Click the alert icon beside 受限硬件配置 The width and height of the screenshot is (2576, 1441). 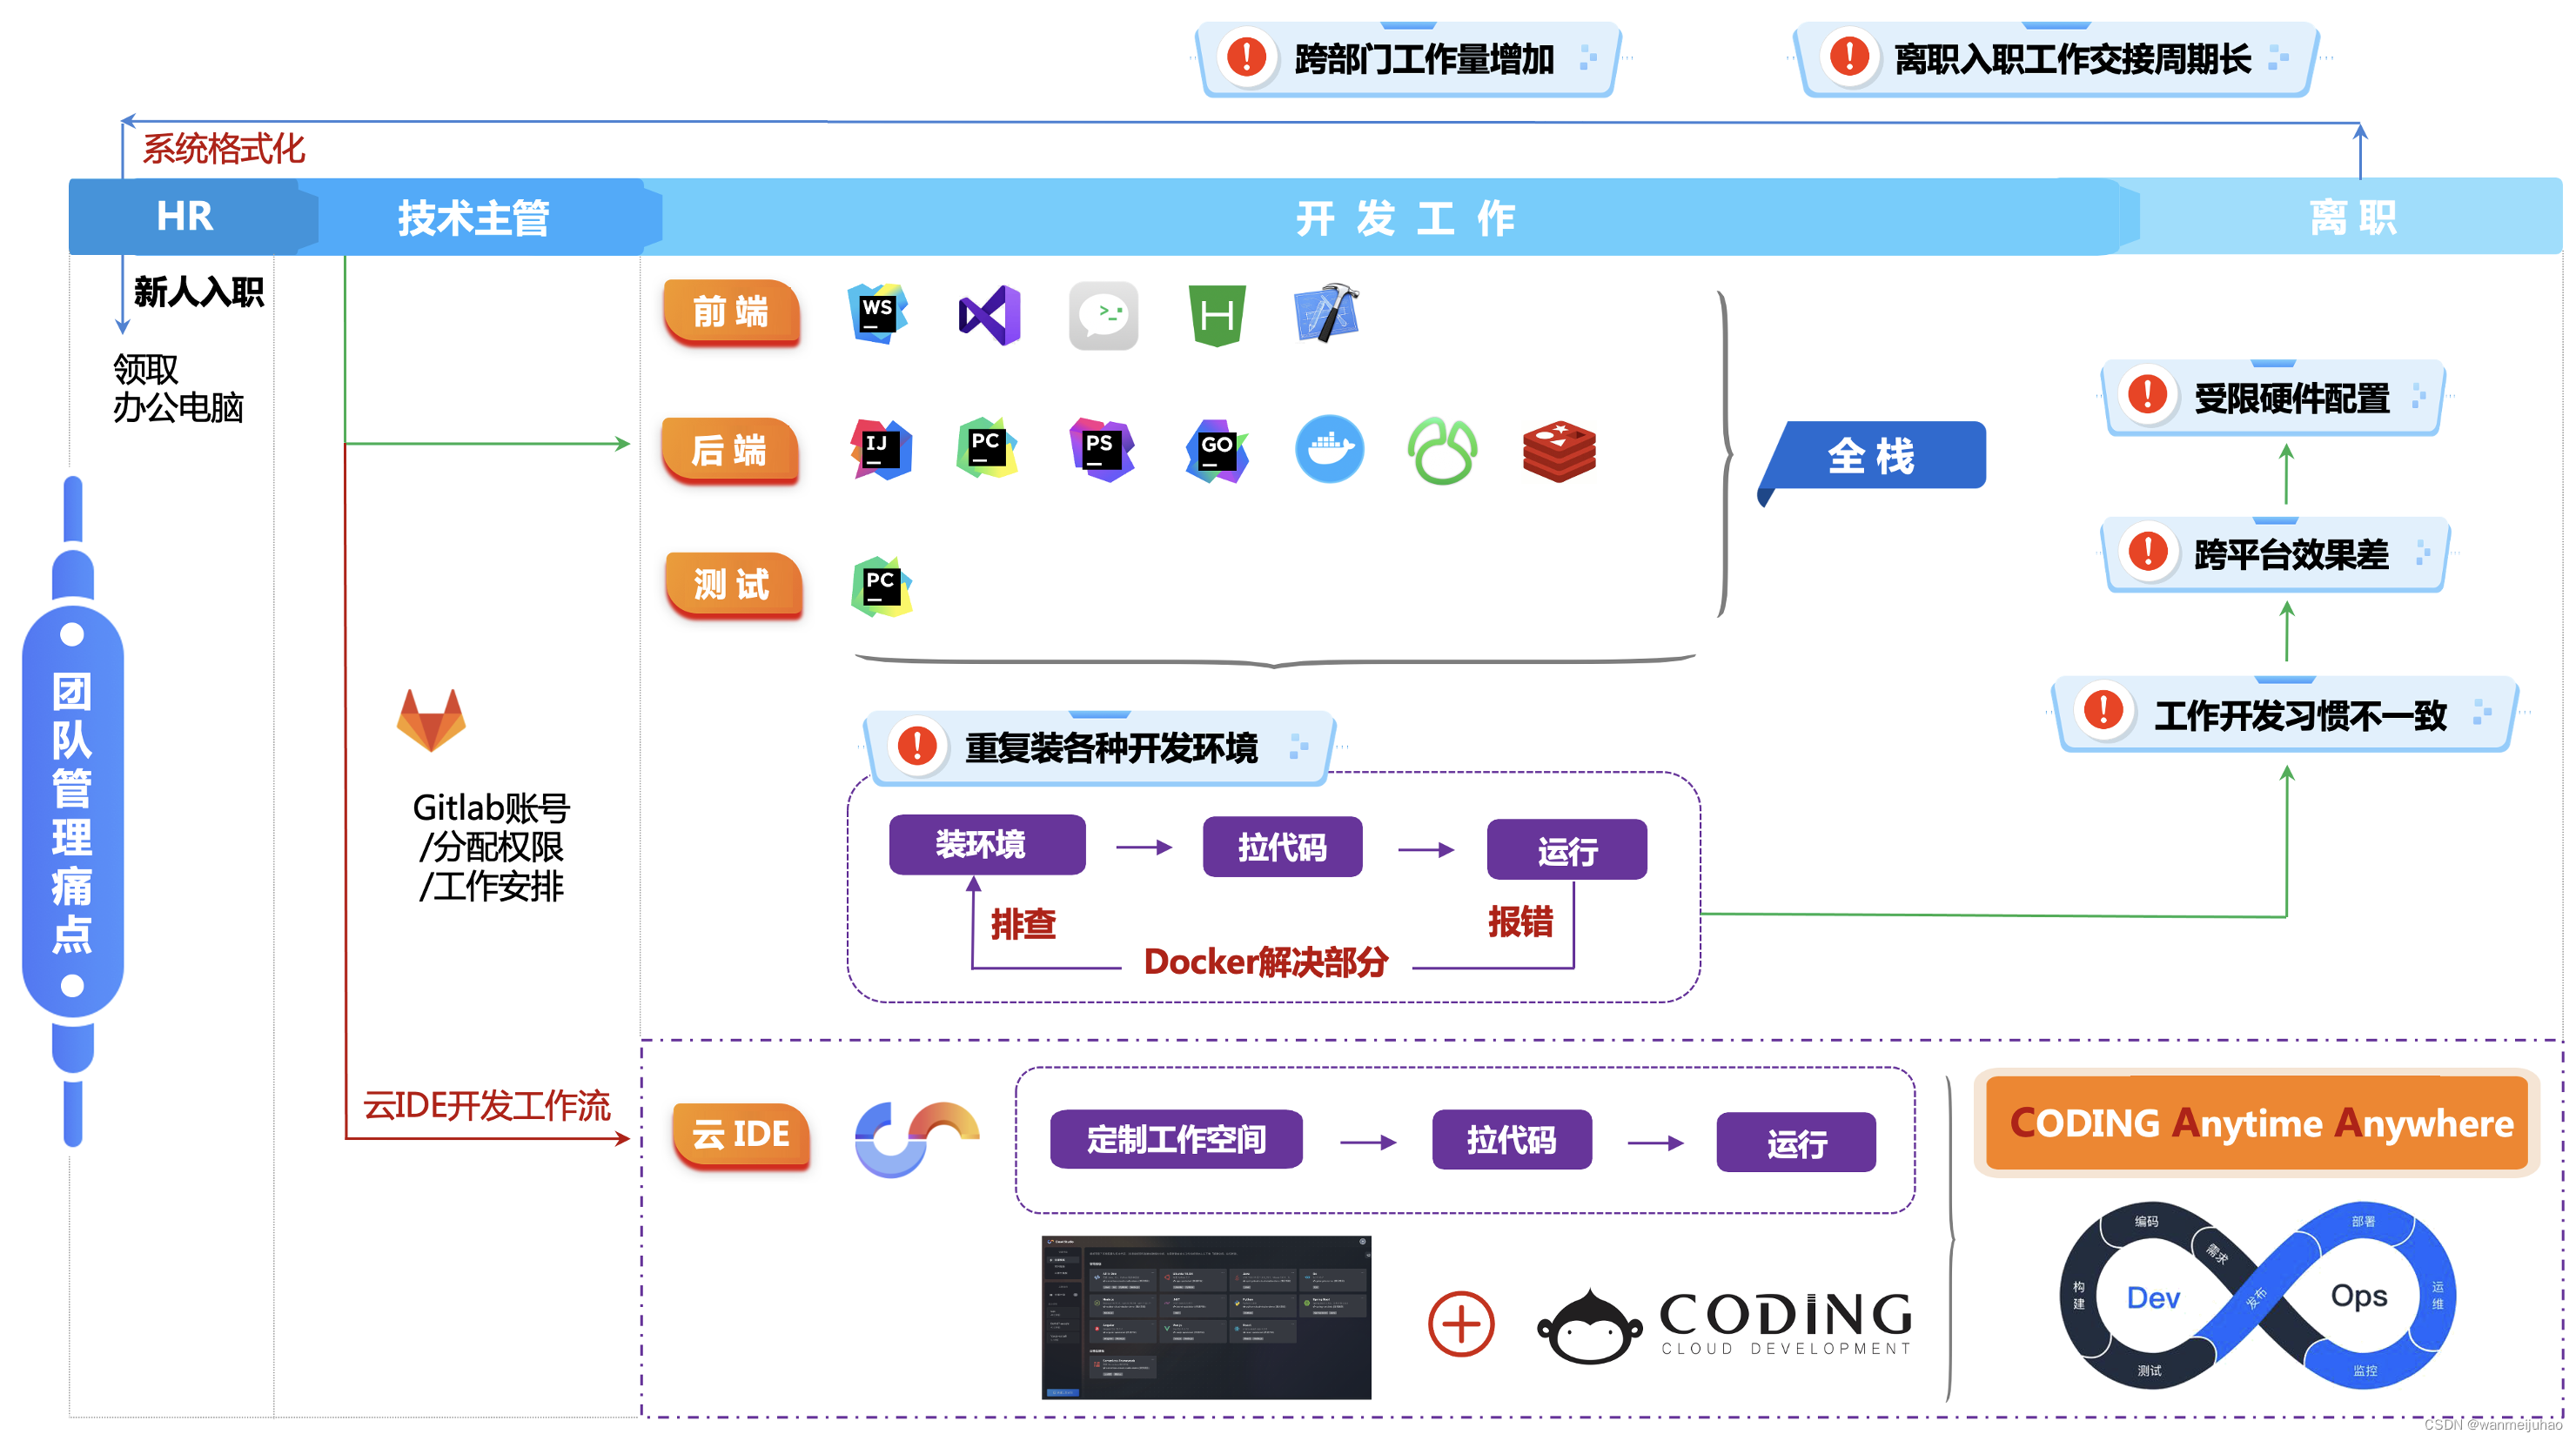(x=2147, y=394)
